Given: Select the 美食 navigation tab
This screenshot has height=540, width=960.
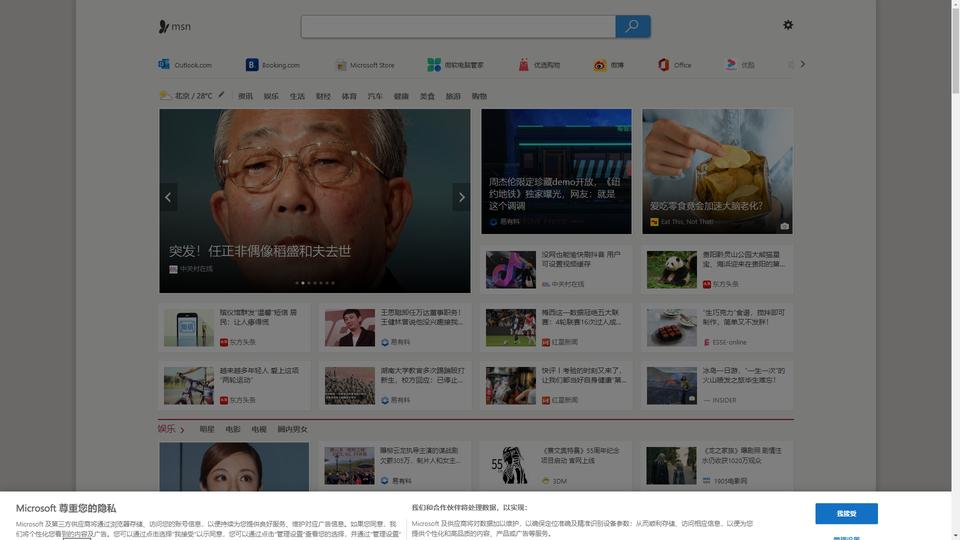Looking at the screenshot, I should pos(427,96).
